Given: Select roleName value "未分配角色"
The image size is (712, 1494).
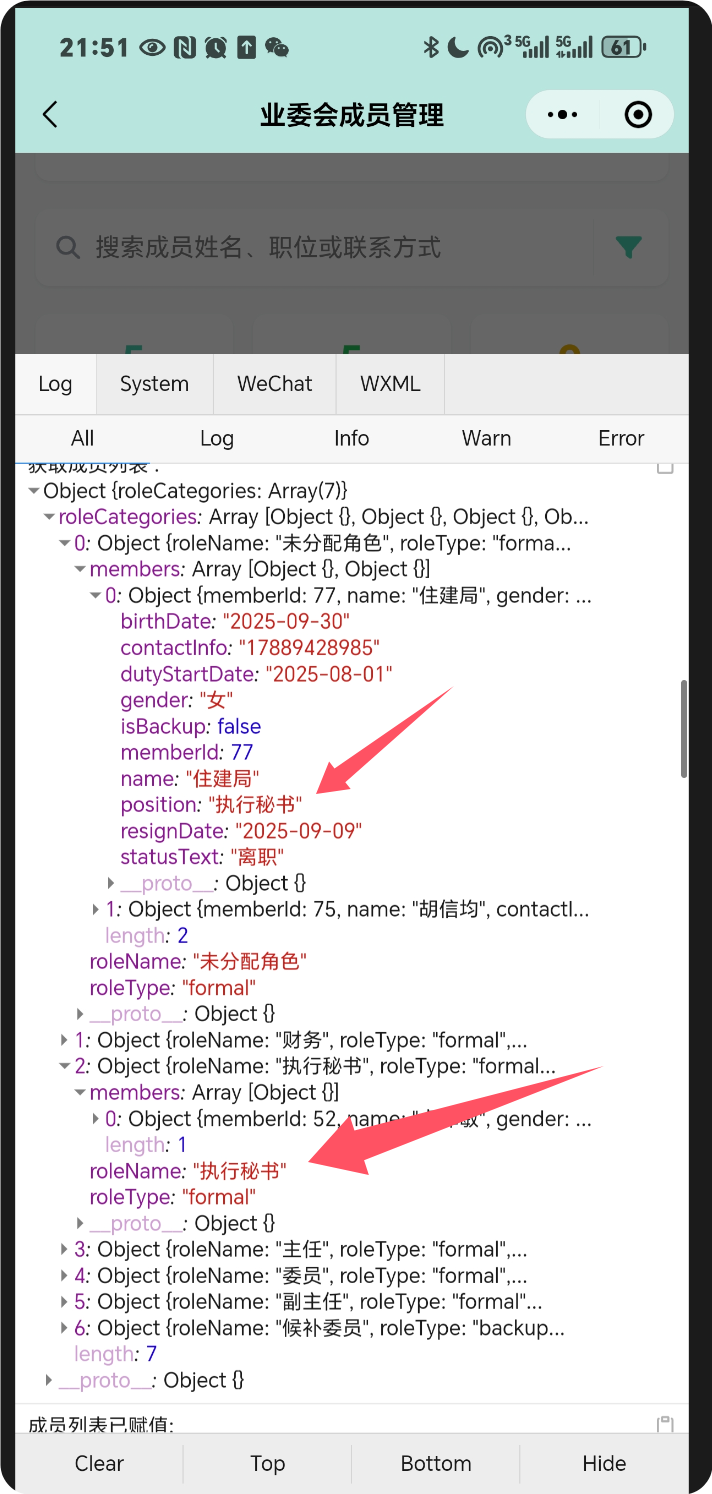Looking at the screenshot, I should point(249,961).
